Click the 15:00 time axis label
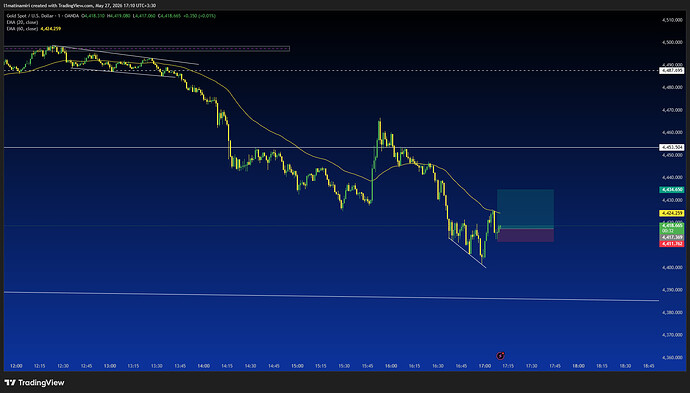This screenshot has width=690, height=393. pyautogui.click(x=297, y=366)
